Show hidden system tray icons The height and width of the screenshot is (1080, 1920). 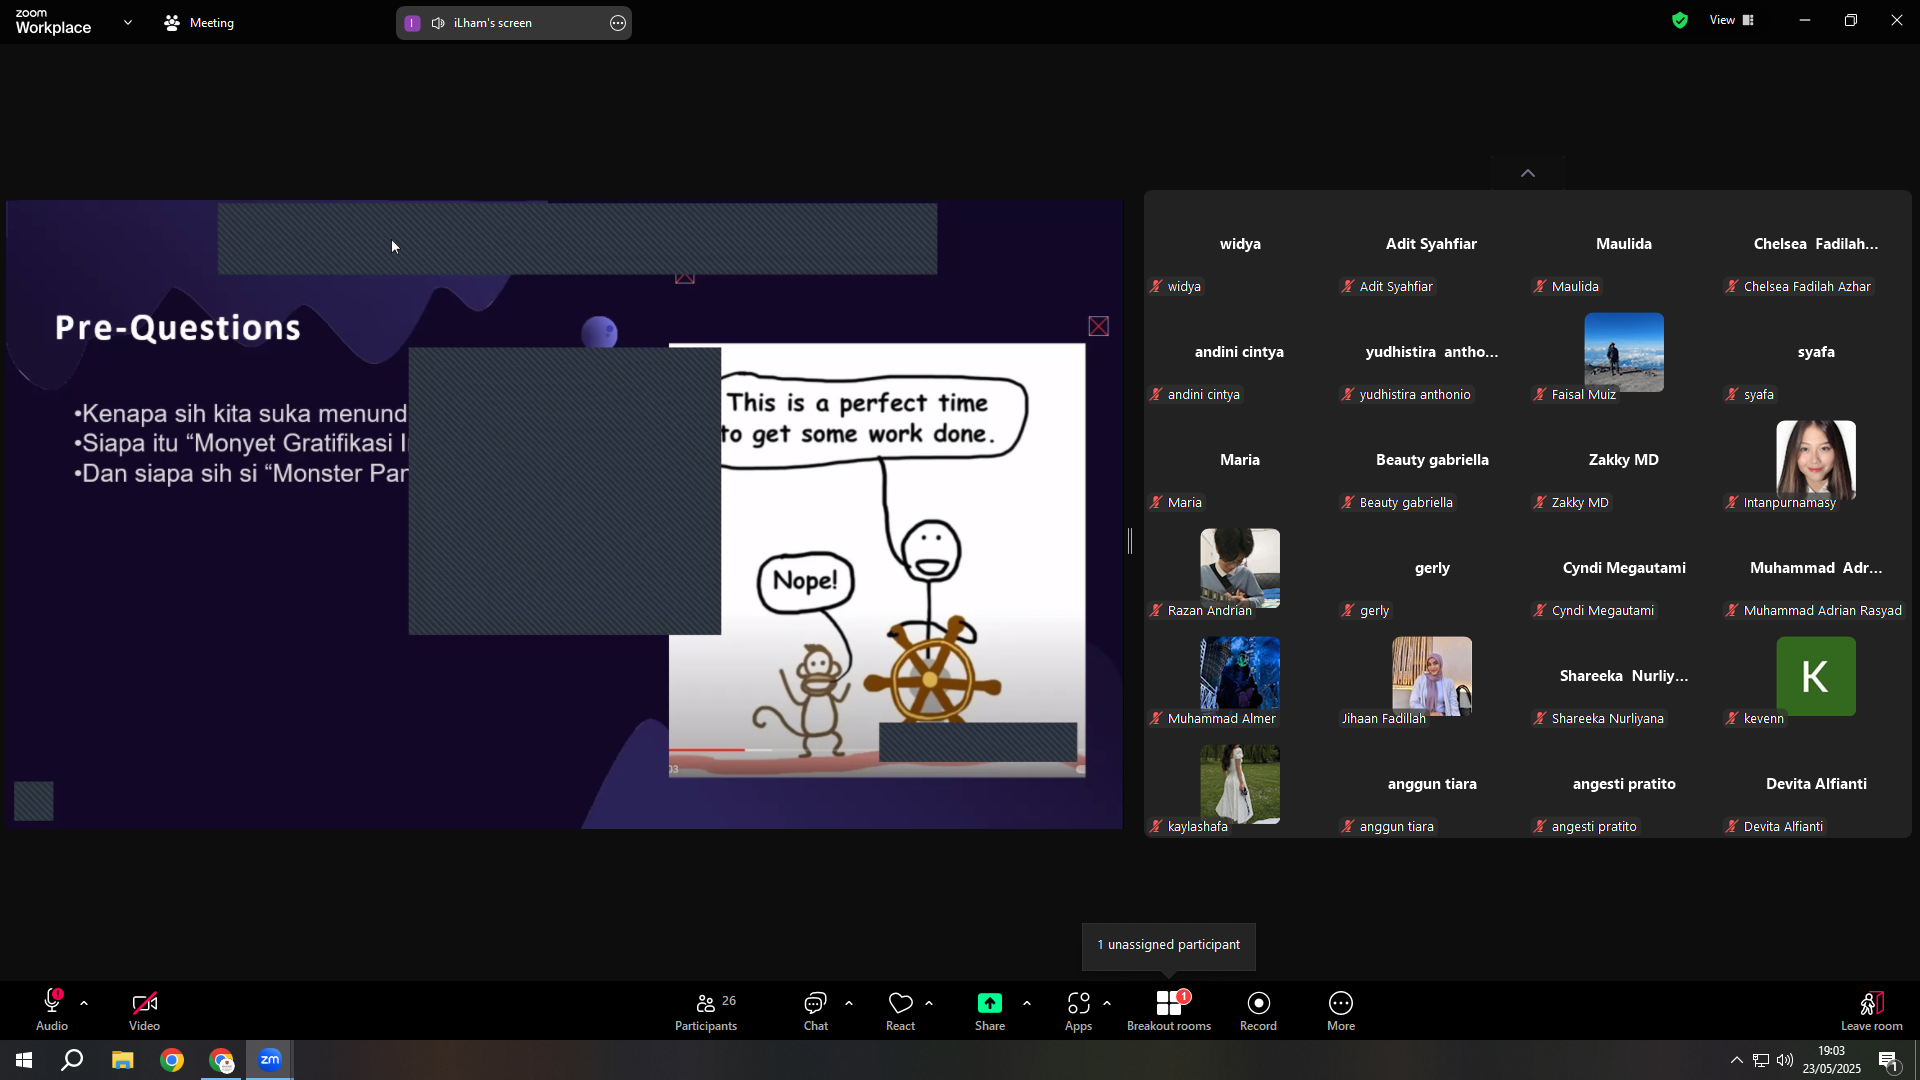pos(1737,1060)
